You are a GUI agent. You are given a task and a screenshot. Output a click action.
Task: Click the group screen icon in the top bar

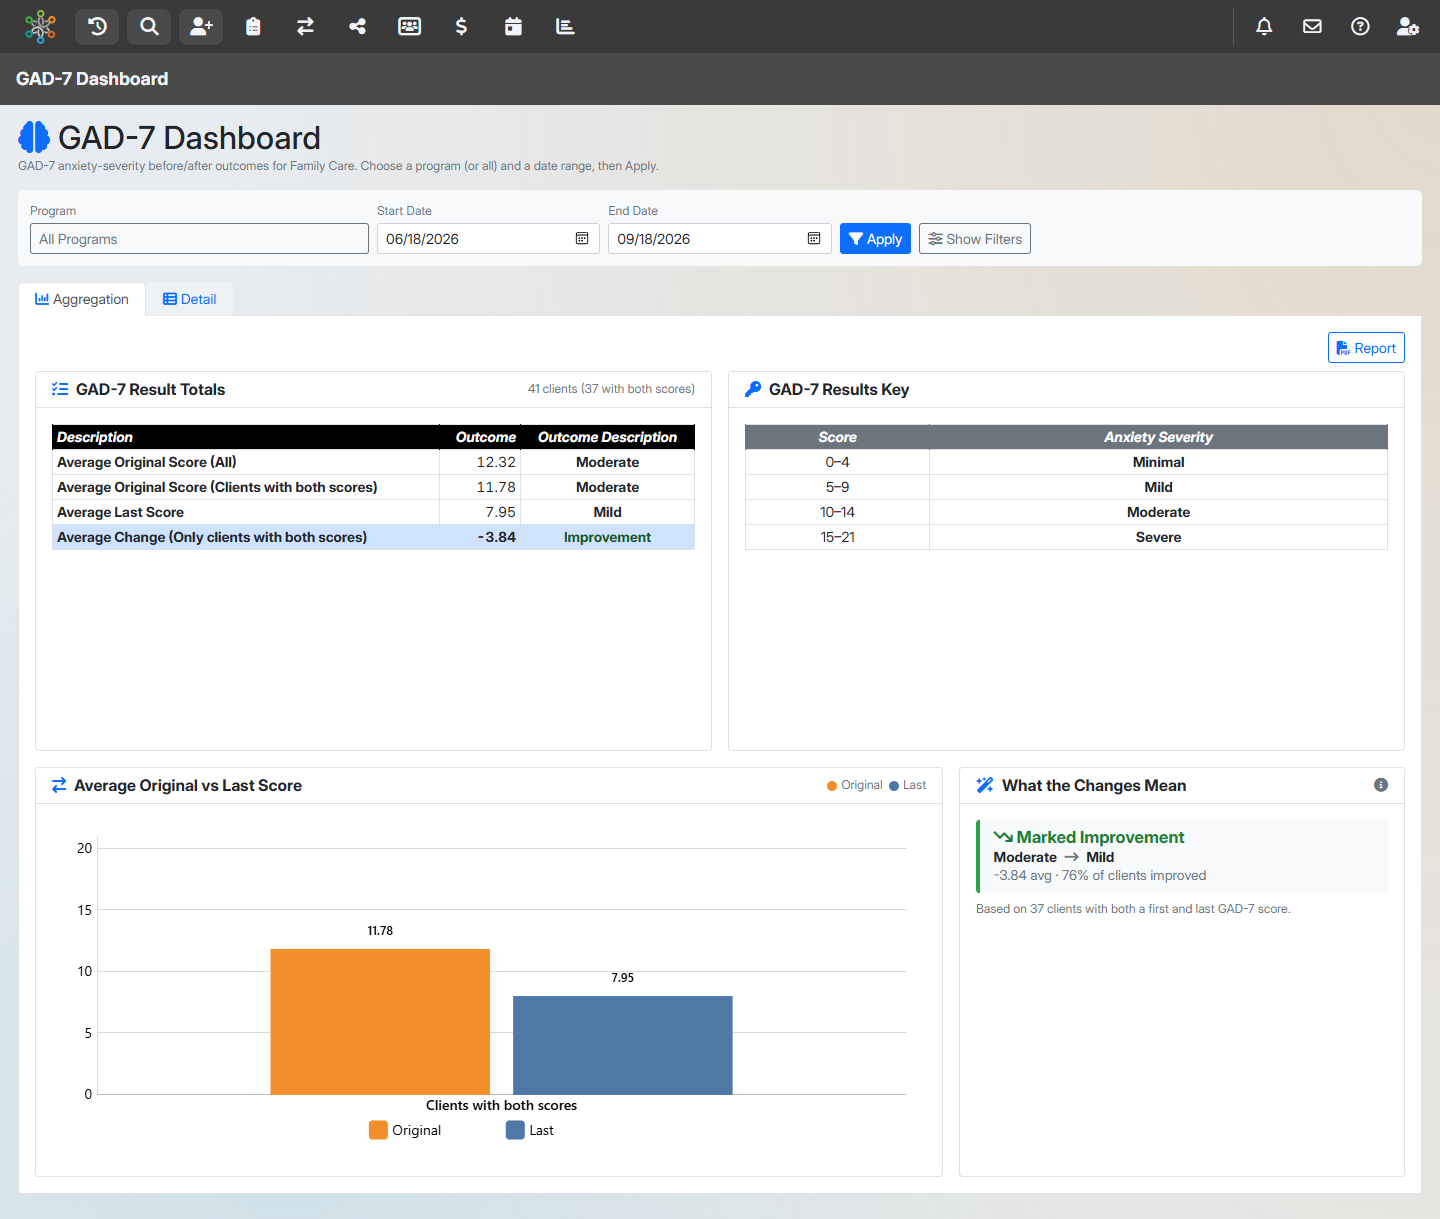[x=409, y=27]
